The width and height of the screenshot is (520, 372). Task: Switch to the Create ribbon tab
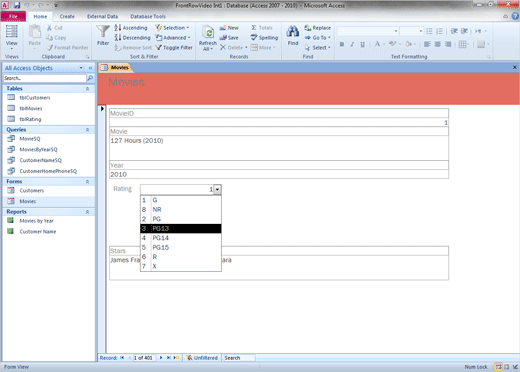67,16
